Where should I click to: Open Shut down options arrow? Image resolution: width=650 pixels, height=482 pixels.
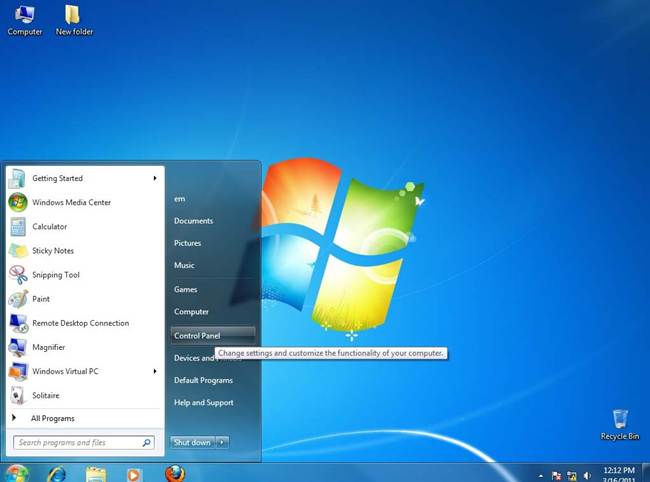(x=222, y=443)
